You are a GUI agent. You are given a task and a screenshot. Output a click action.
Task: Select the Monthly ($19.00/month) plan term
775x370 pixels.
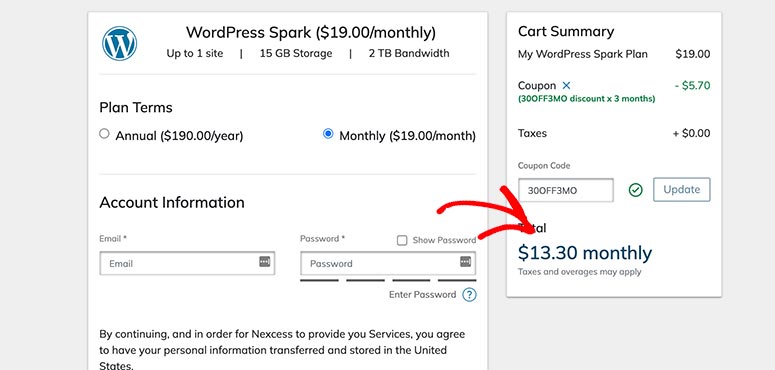click(328, 133)
